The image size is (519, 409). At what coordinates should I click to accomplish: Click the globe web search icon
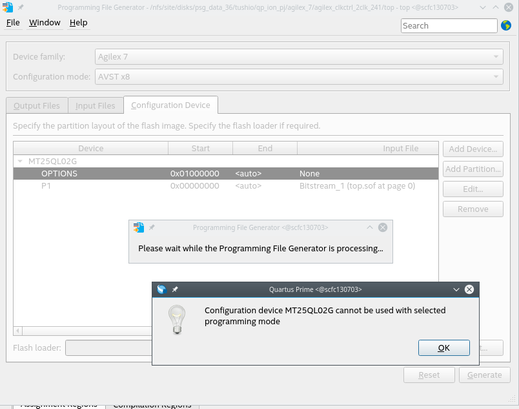coord(506,25)
